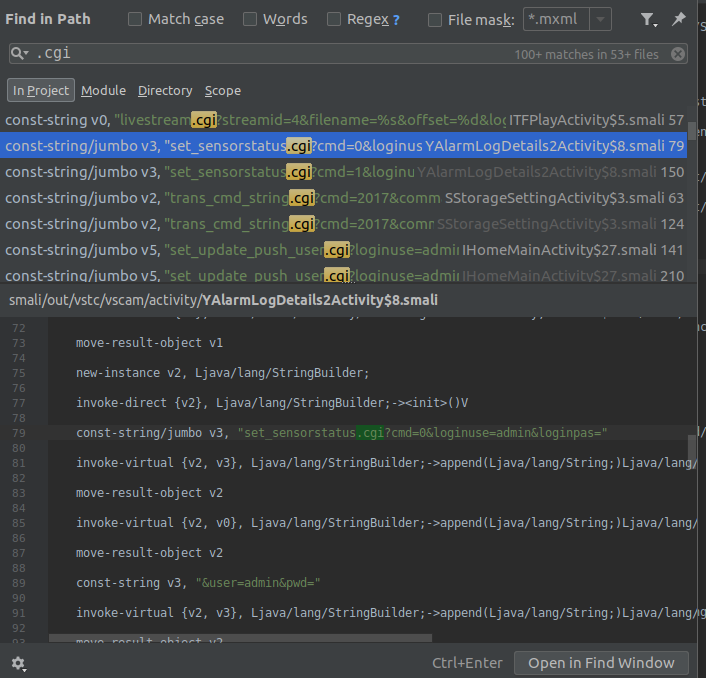Select result SStorageSettingActivity$3.smali 63

(344, 198)
